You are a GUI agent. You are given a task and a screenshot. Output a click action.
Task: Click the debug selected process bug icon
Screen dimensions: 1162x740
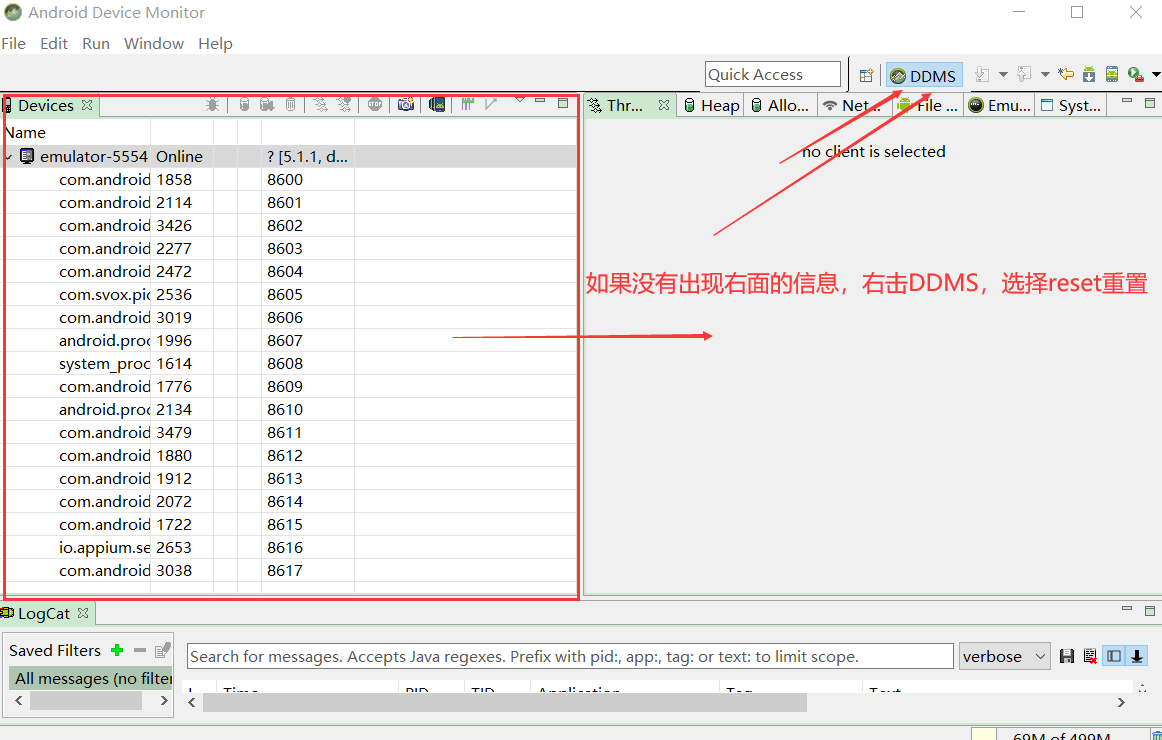(x=212, y=104)
